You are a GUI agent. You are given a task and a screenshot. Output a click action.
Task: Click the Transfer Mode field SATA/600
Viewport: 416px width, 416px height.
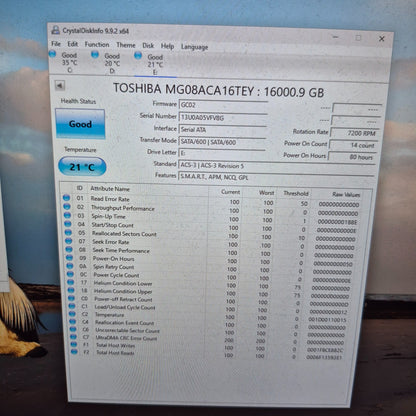click(x=222, y=142)
